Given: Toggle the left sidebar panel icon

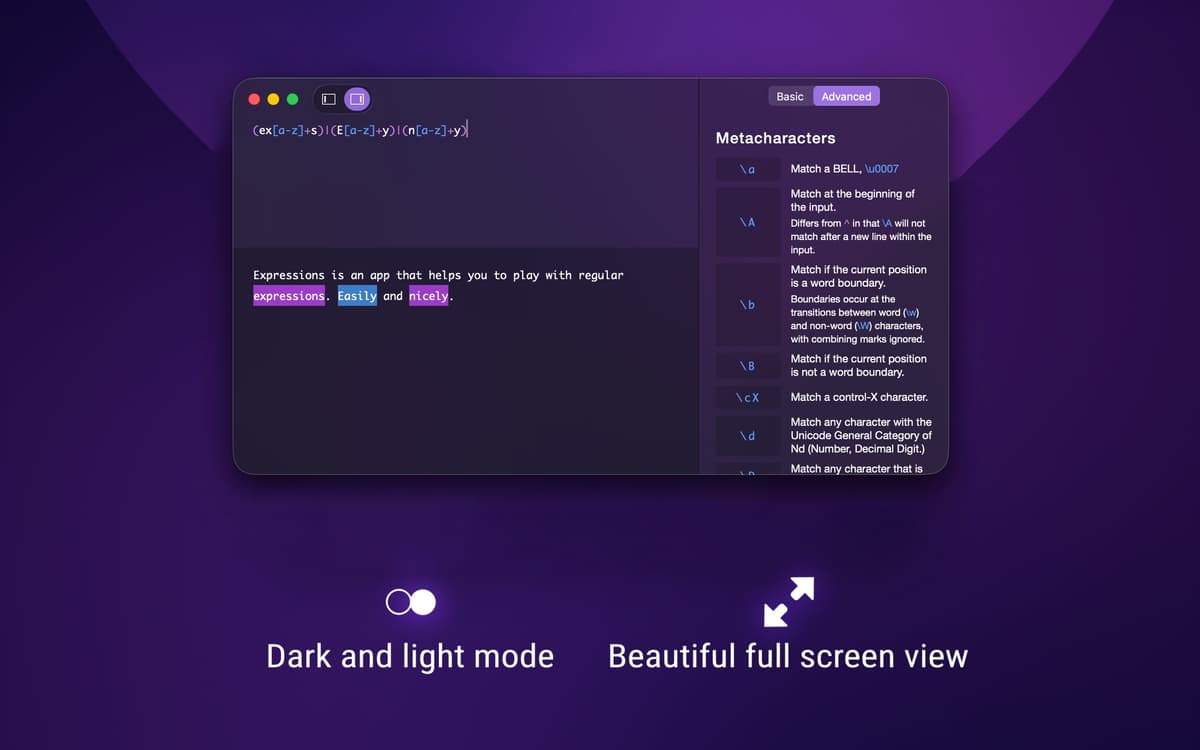Looking at the screenshot, I should pyautogui.click(x=328, y=99).
